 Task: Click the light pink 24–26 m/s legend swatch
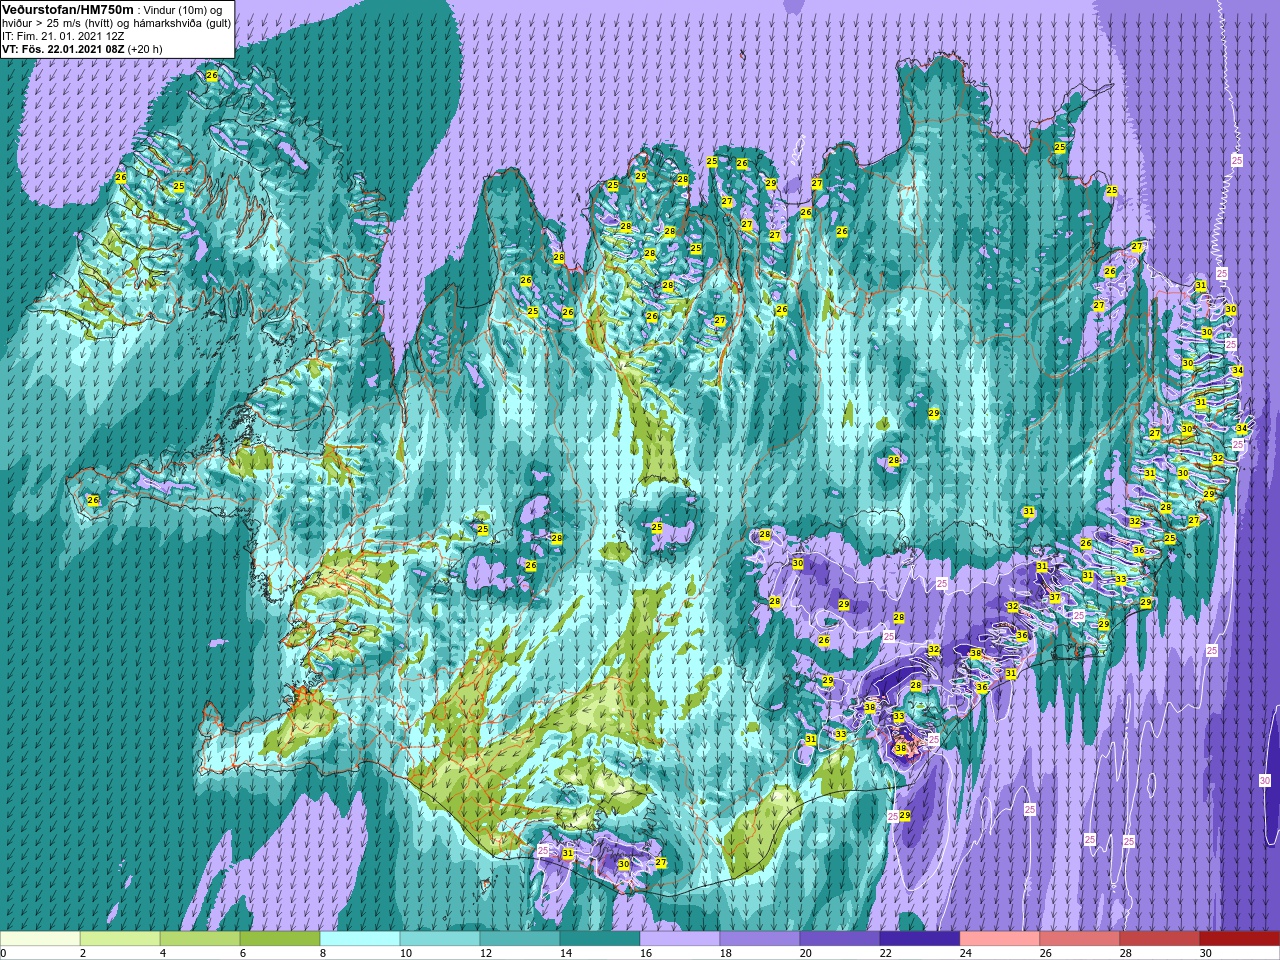[1000, 939]
